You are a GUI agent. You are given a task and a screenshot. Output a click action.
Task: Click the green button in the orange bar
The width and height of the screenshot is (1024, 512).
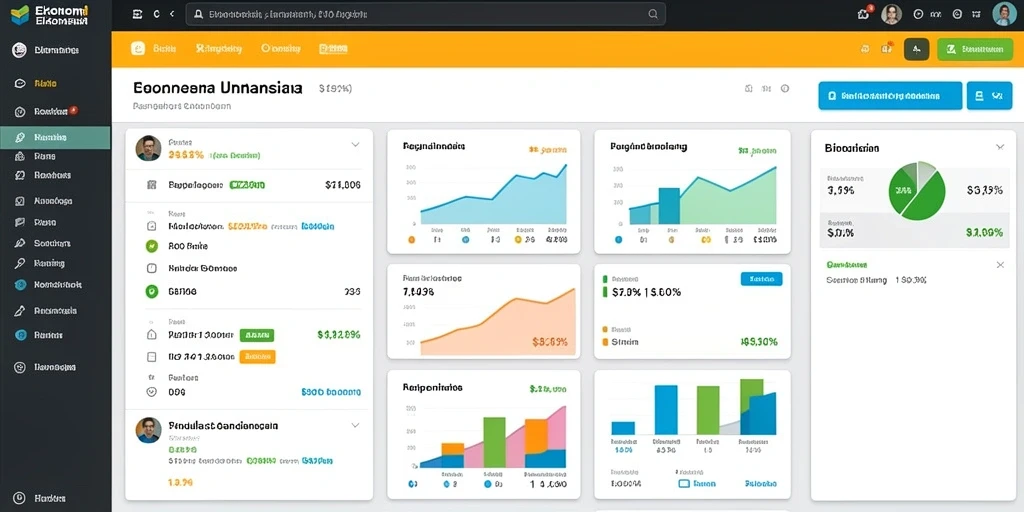(975, 49)
